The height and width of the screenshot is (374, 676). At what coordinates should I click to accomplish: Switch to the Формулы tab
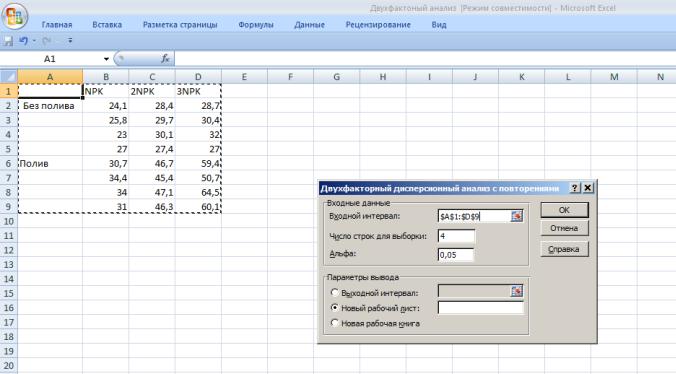[256, 25]
